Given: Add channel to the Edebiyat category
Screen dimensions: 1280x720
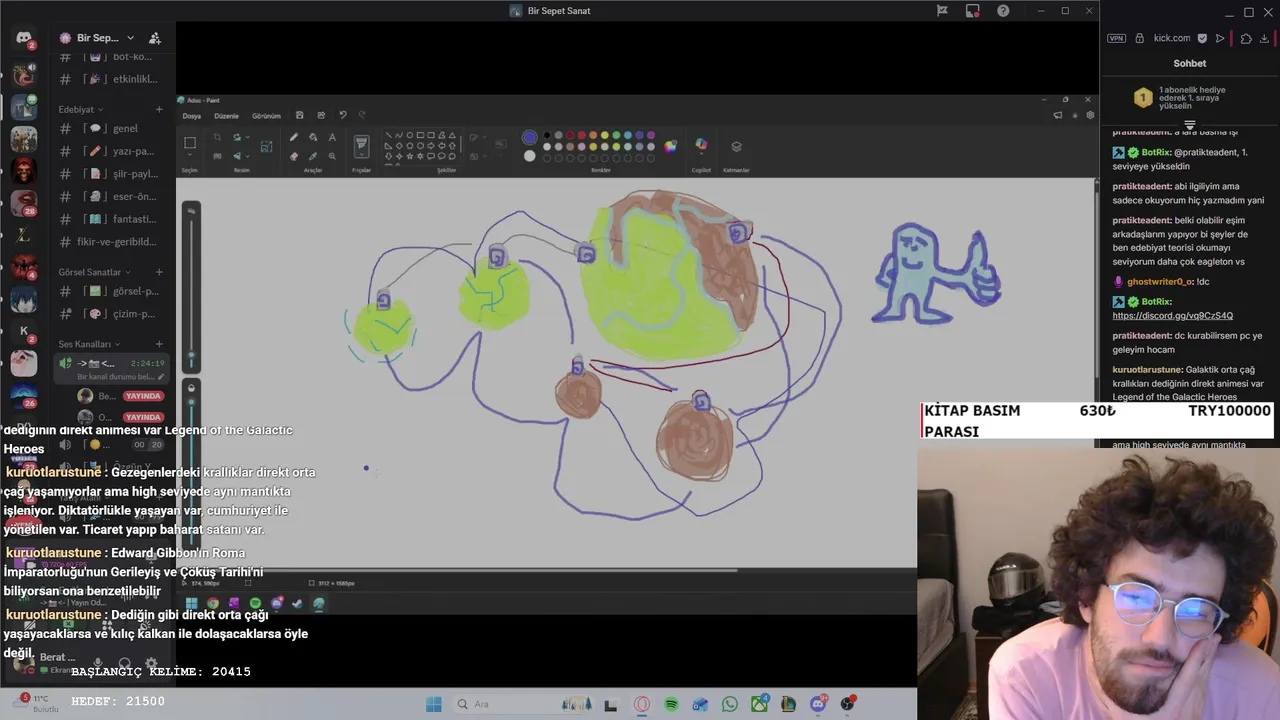Looking at the screenshot, I should (159, 109).
